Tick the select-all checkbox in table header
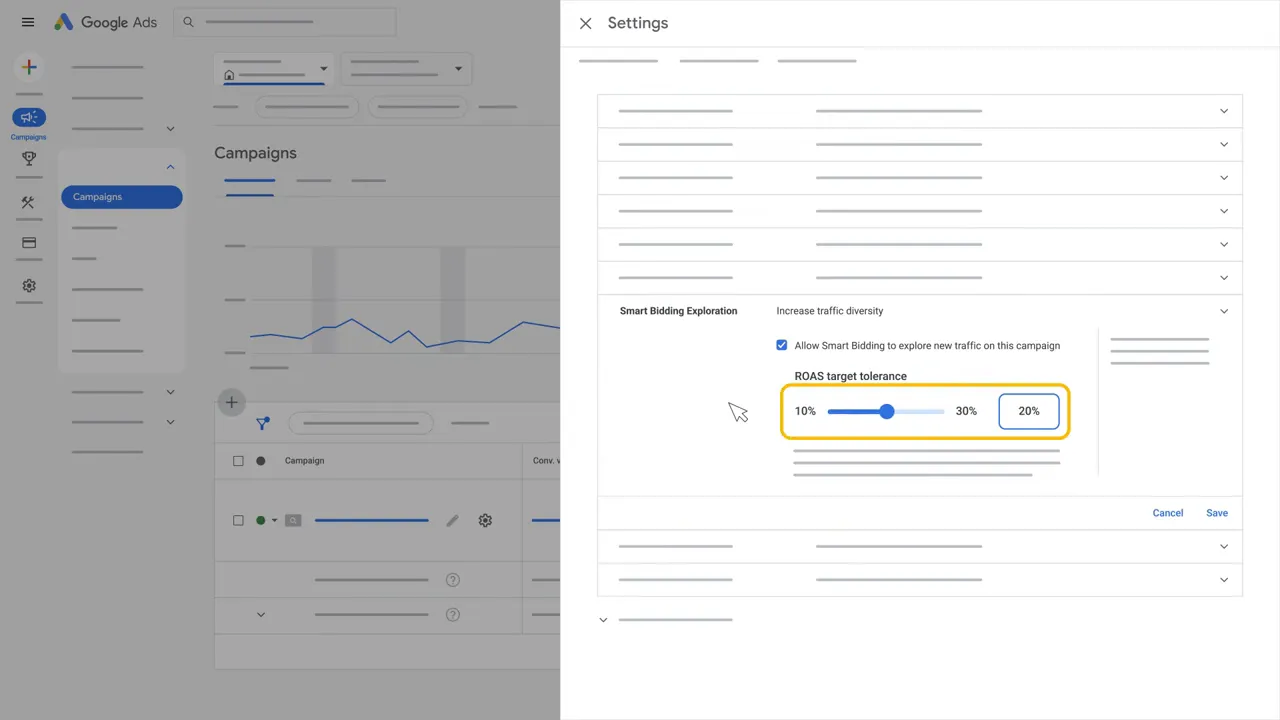 238,461
